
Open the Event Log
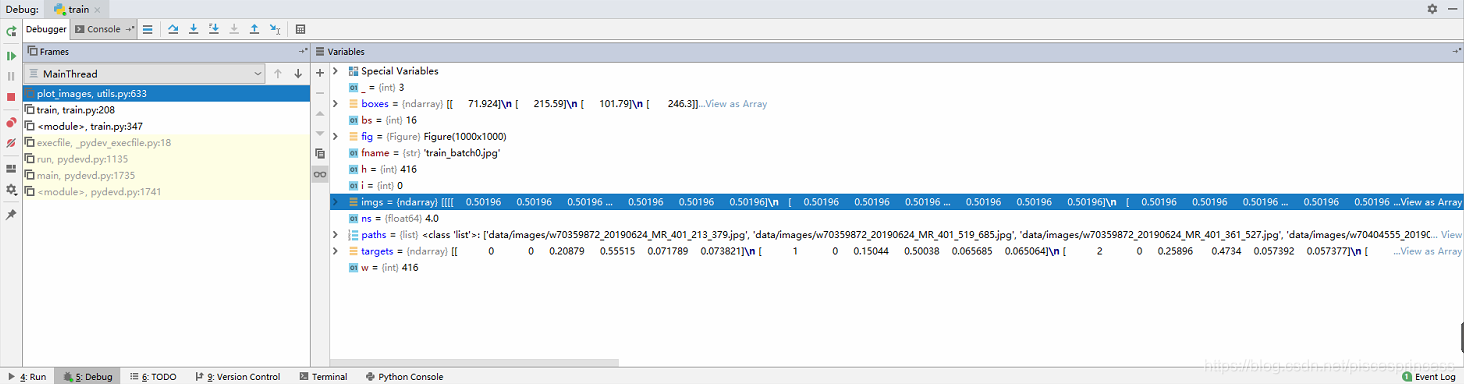pyautogui.click(x=1428, y=377)
